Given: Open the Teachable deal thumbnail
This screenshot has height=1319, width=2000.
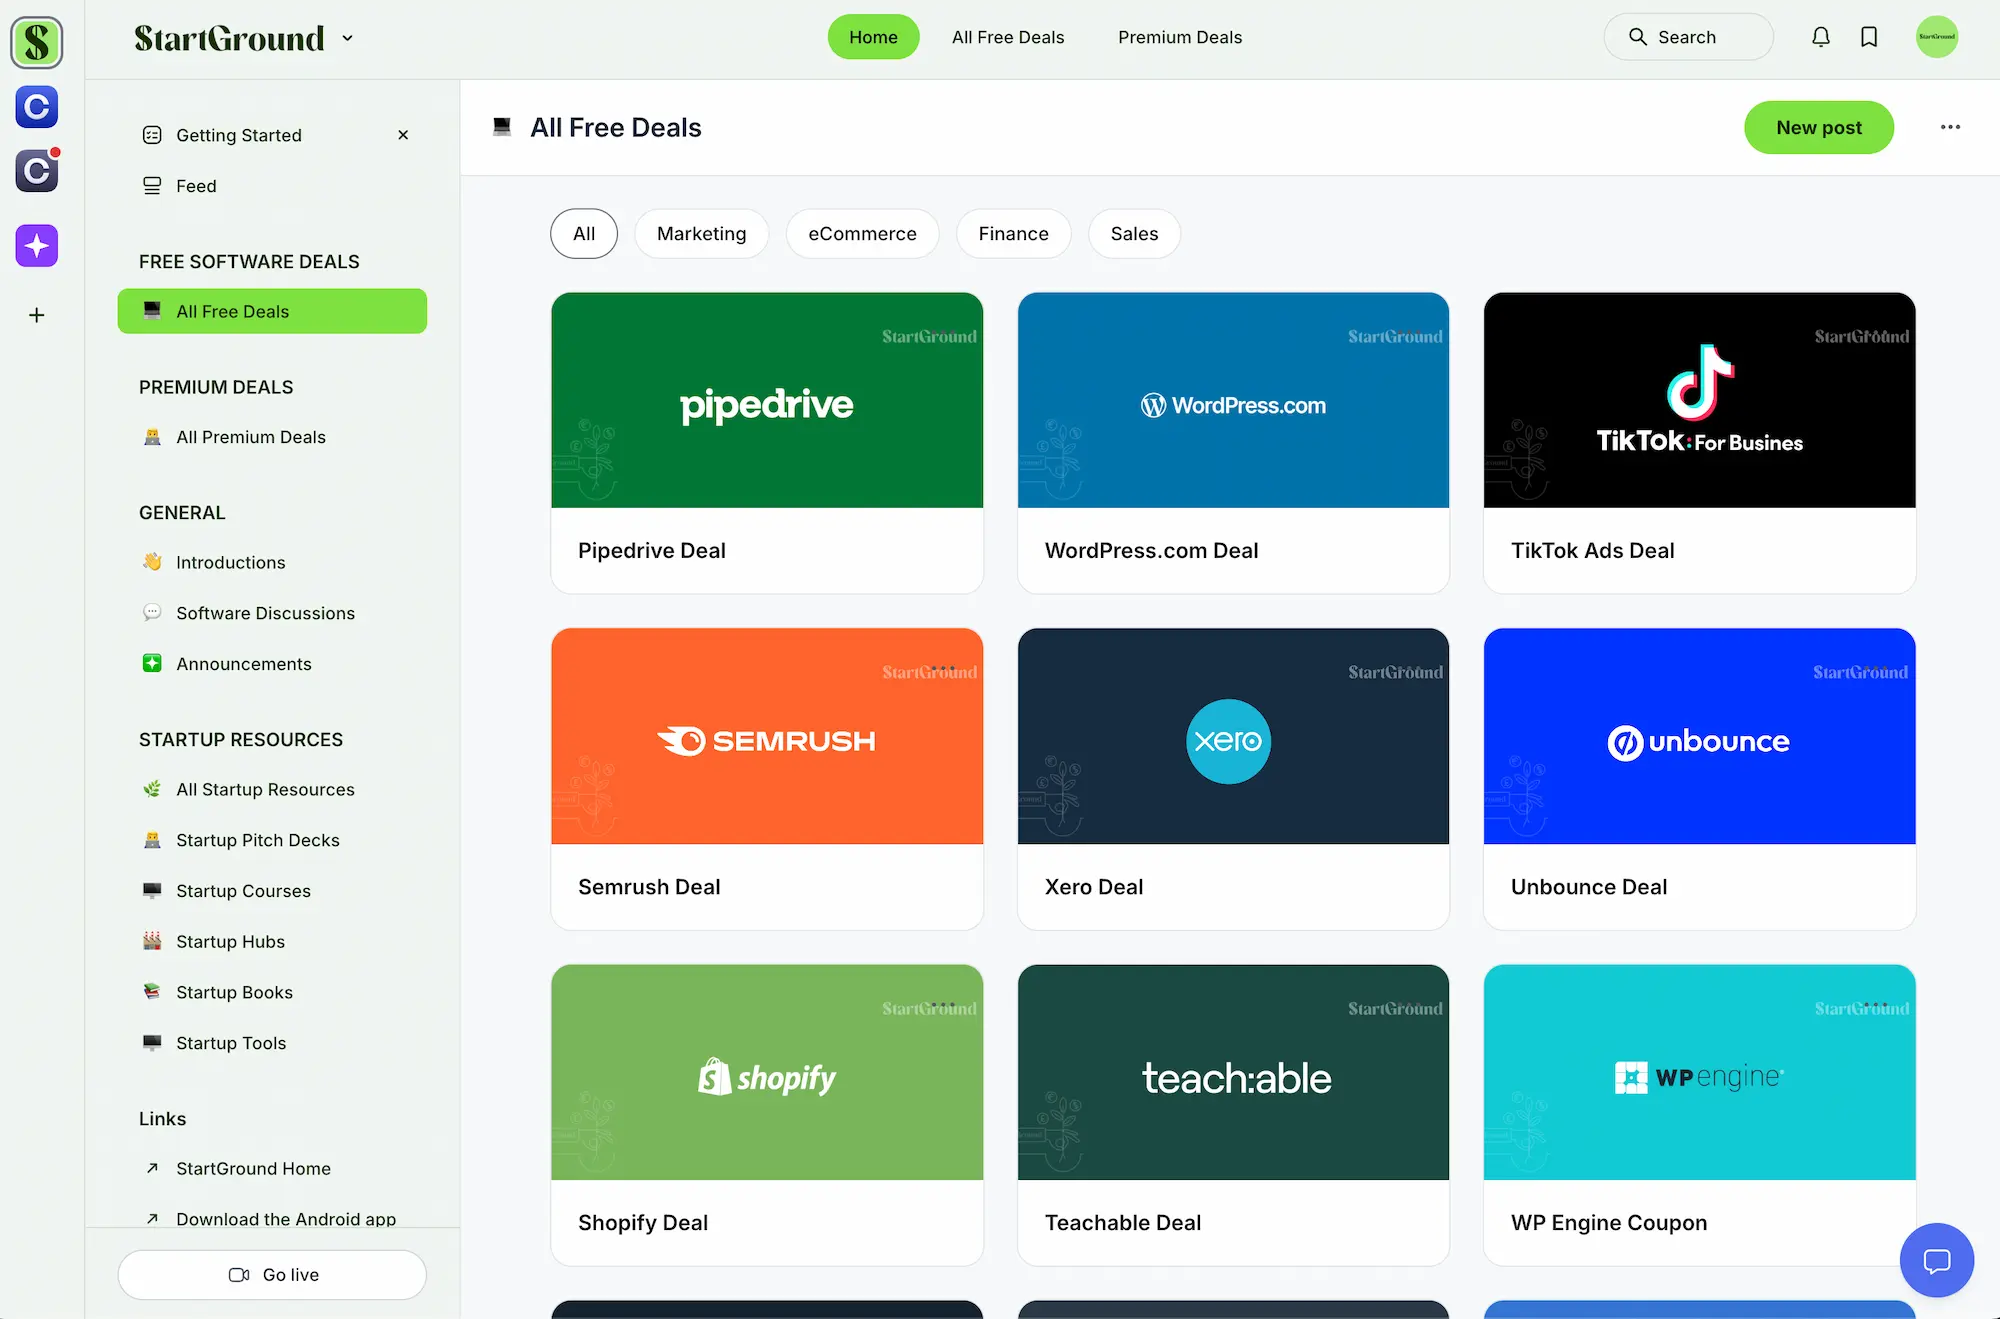Looking at the screenshot, I should (x=1233, y=1072).
